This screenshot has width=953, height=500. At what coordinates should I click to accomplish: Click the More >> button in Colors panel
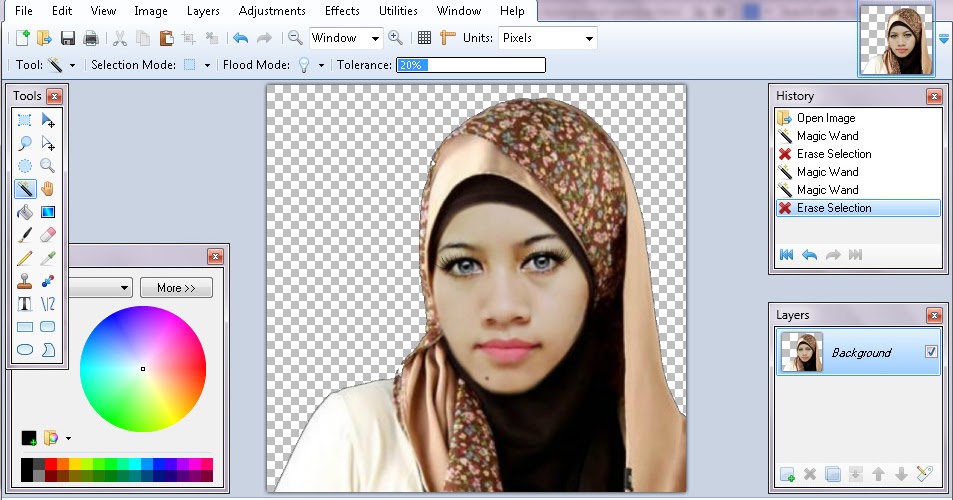(x=176, y=287)
